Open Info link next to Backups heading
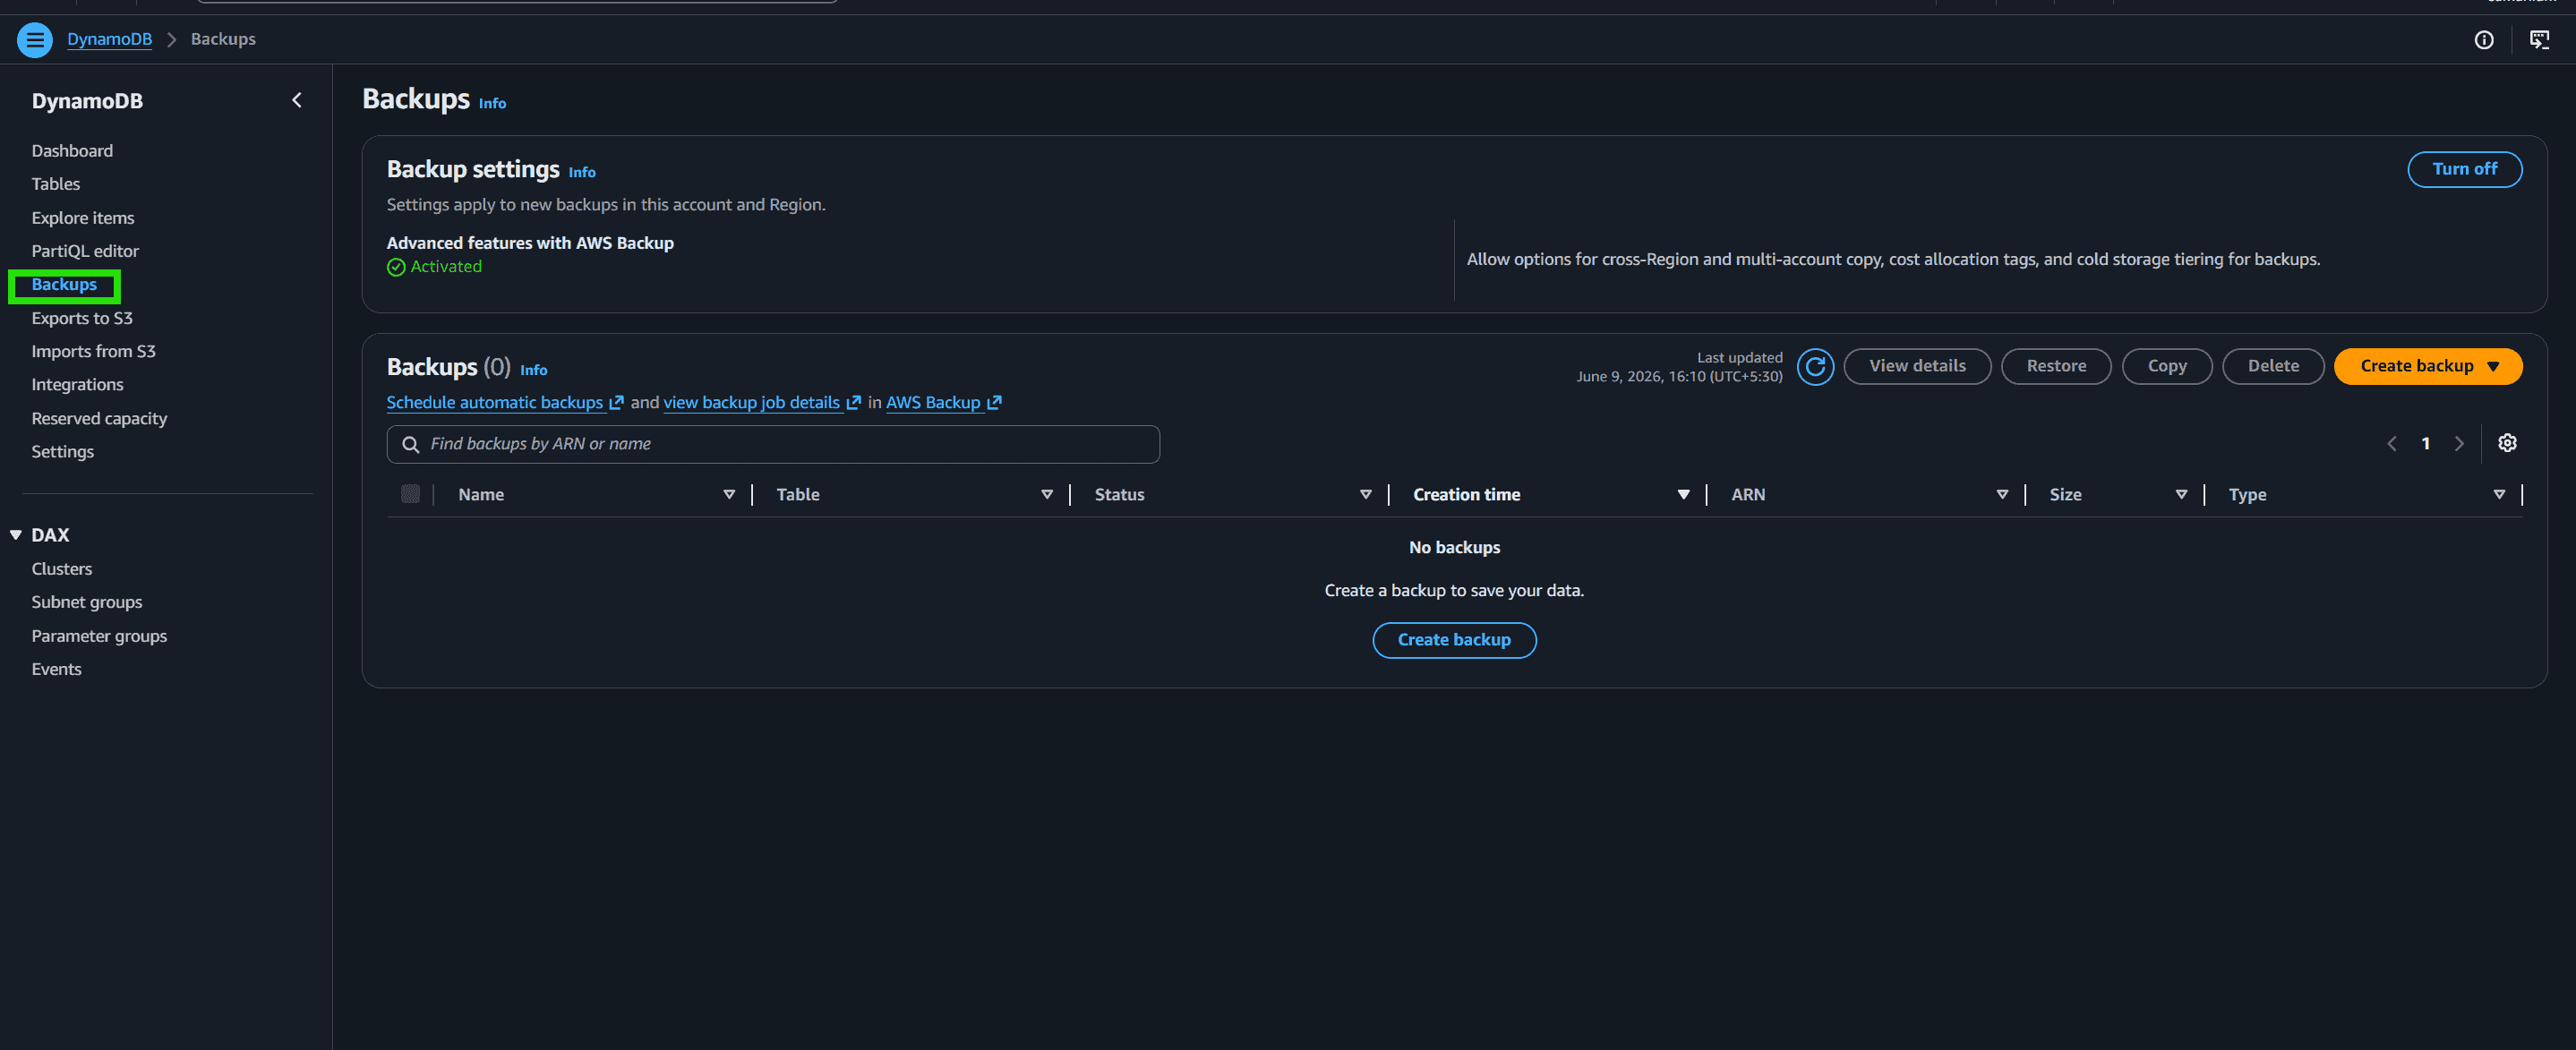Screen dimensions: 2576x1050 pyautogui.click(x=492, y=103)
